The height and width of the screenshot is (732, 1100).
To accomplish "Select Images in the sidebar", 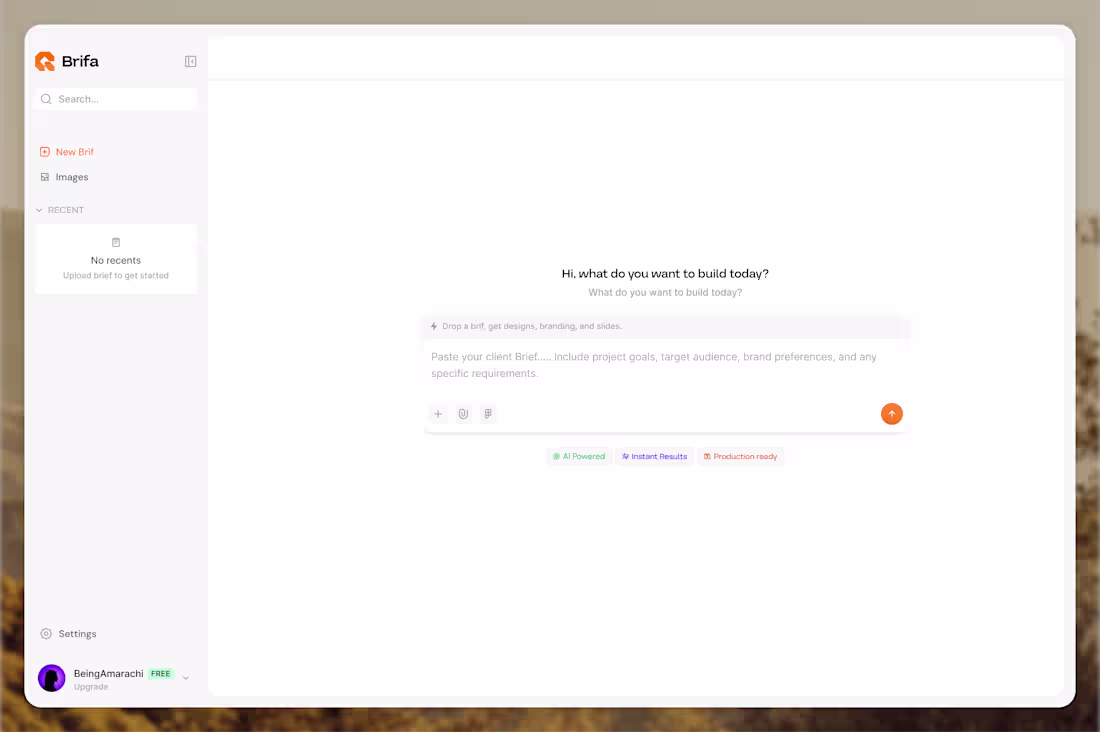I will tap(71, 176).
